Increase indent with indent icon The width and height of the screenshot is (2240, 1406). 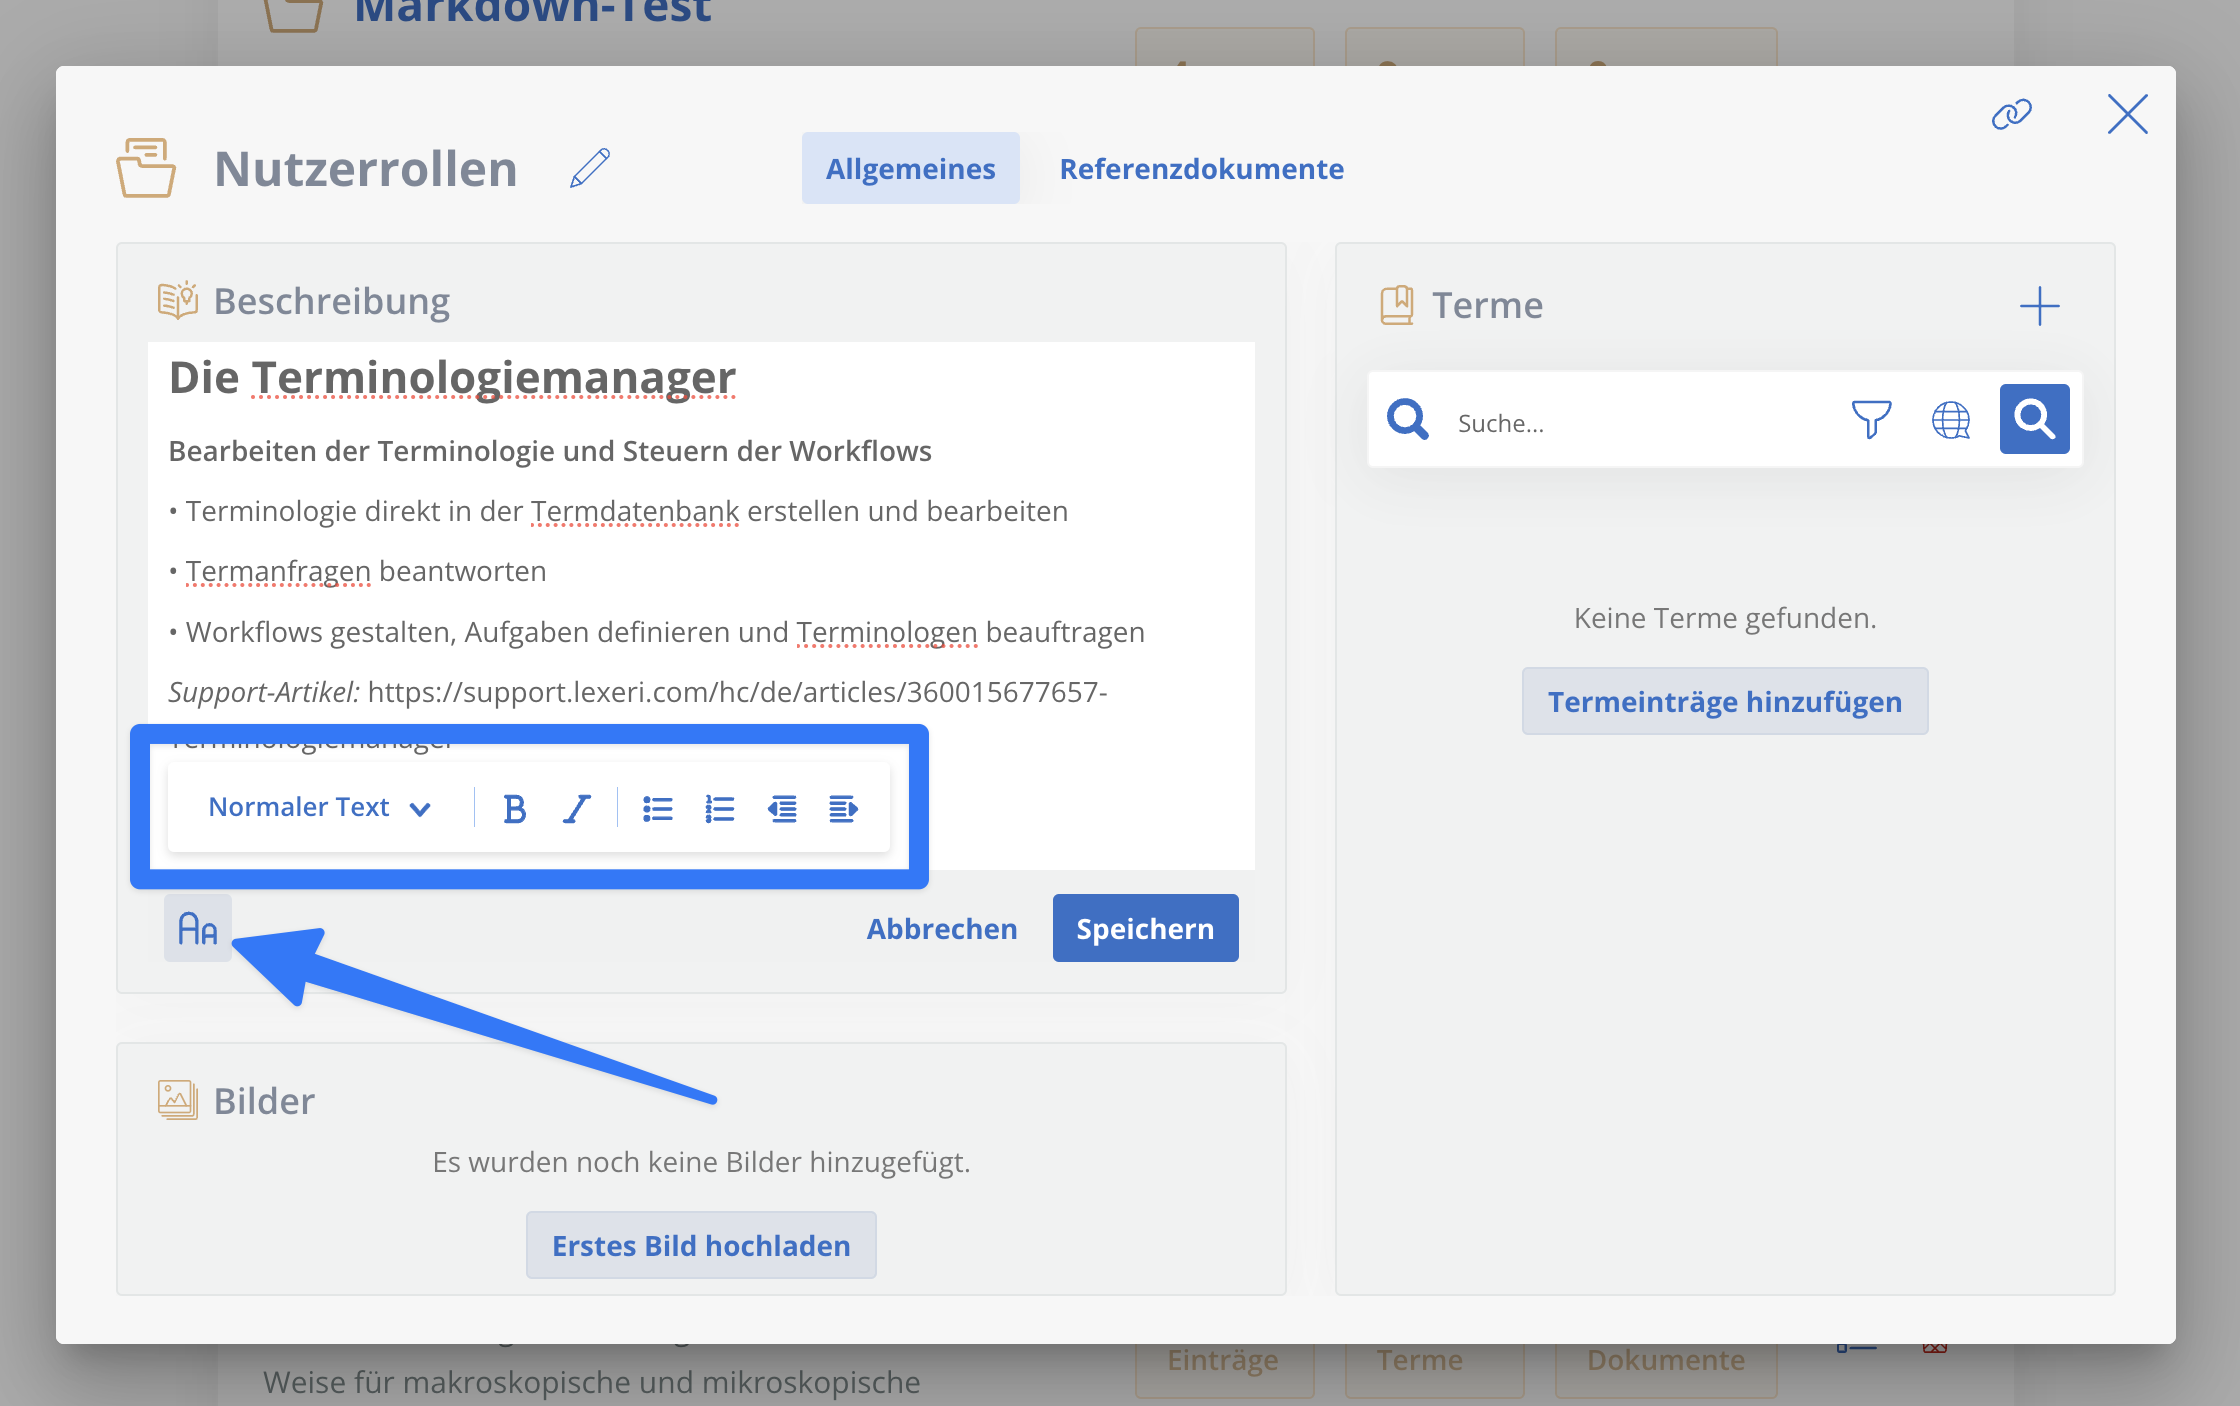coord(843,808)
